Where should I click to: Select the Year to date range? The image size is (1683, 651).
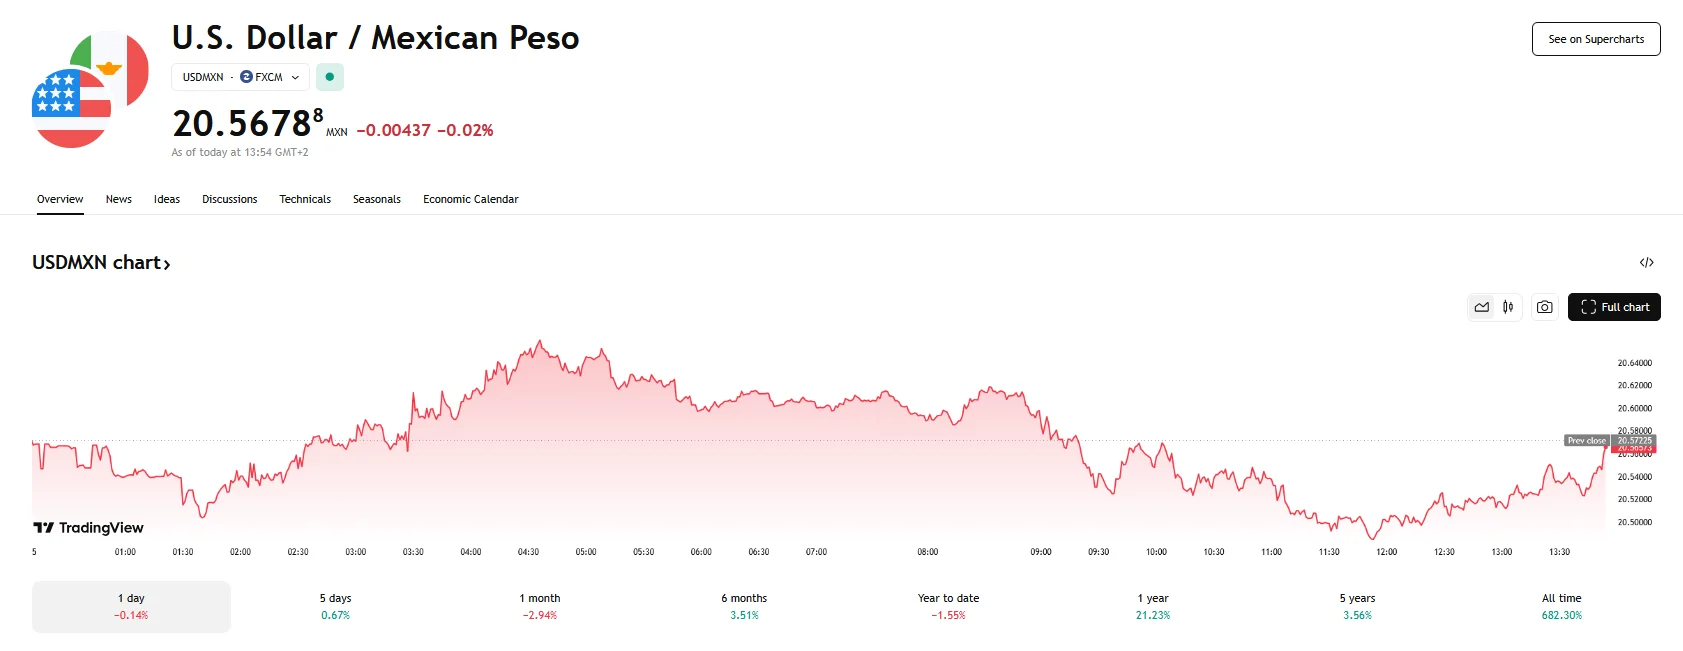948,606
